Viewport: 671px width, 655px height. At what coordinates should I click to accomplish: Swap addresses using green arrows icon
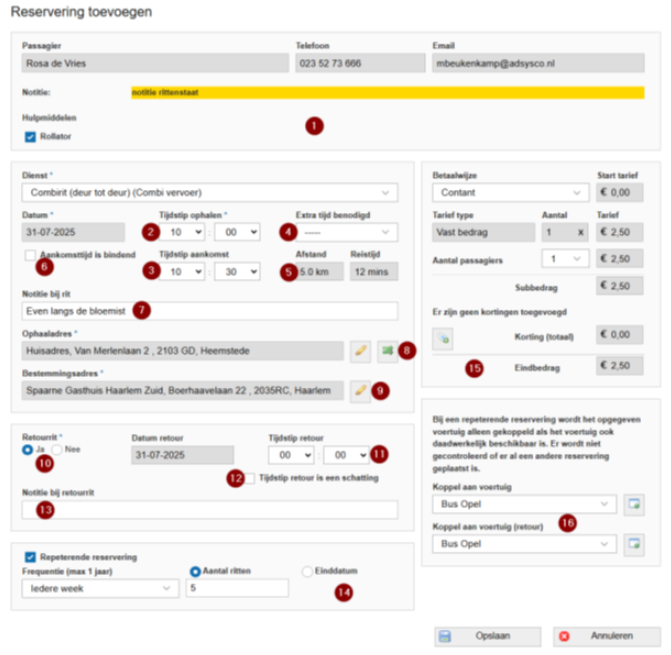tap(388, 351)
